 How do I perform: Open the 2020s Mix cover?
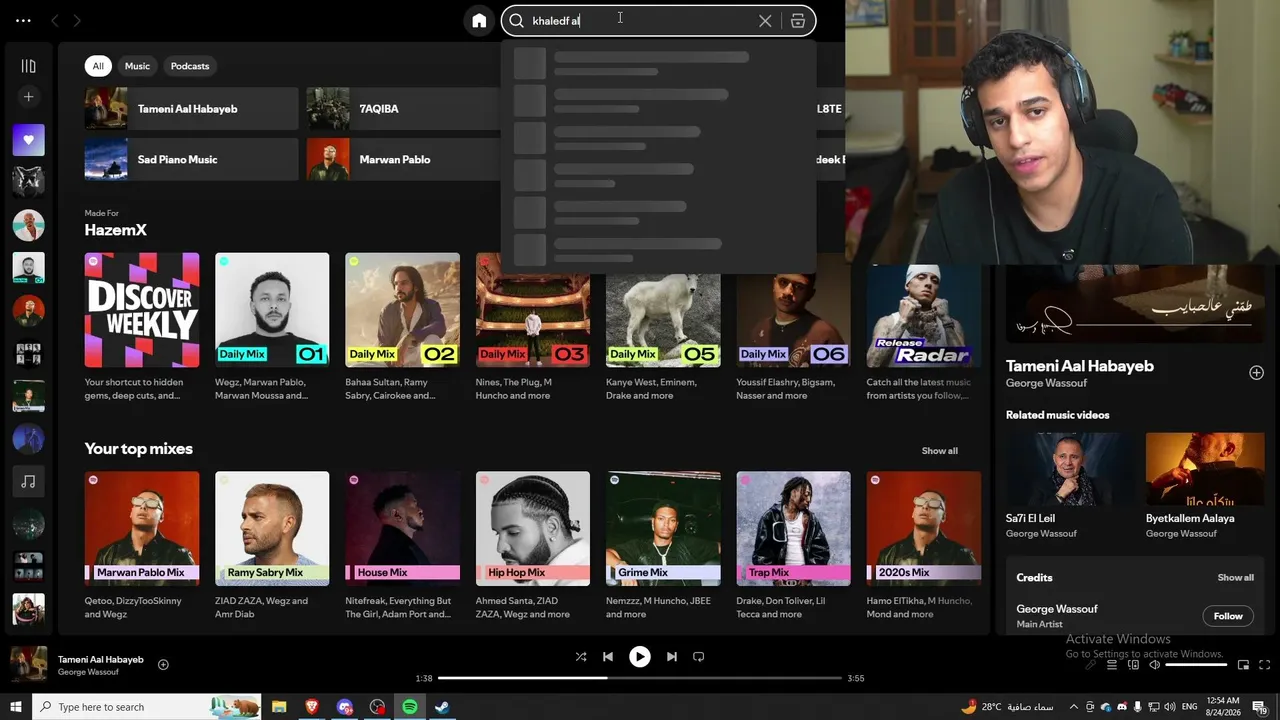(x=924, y=529)
